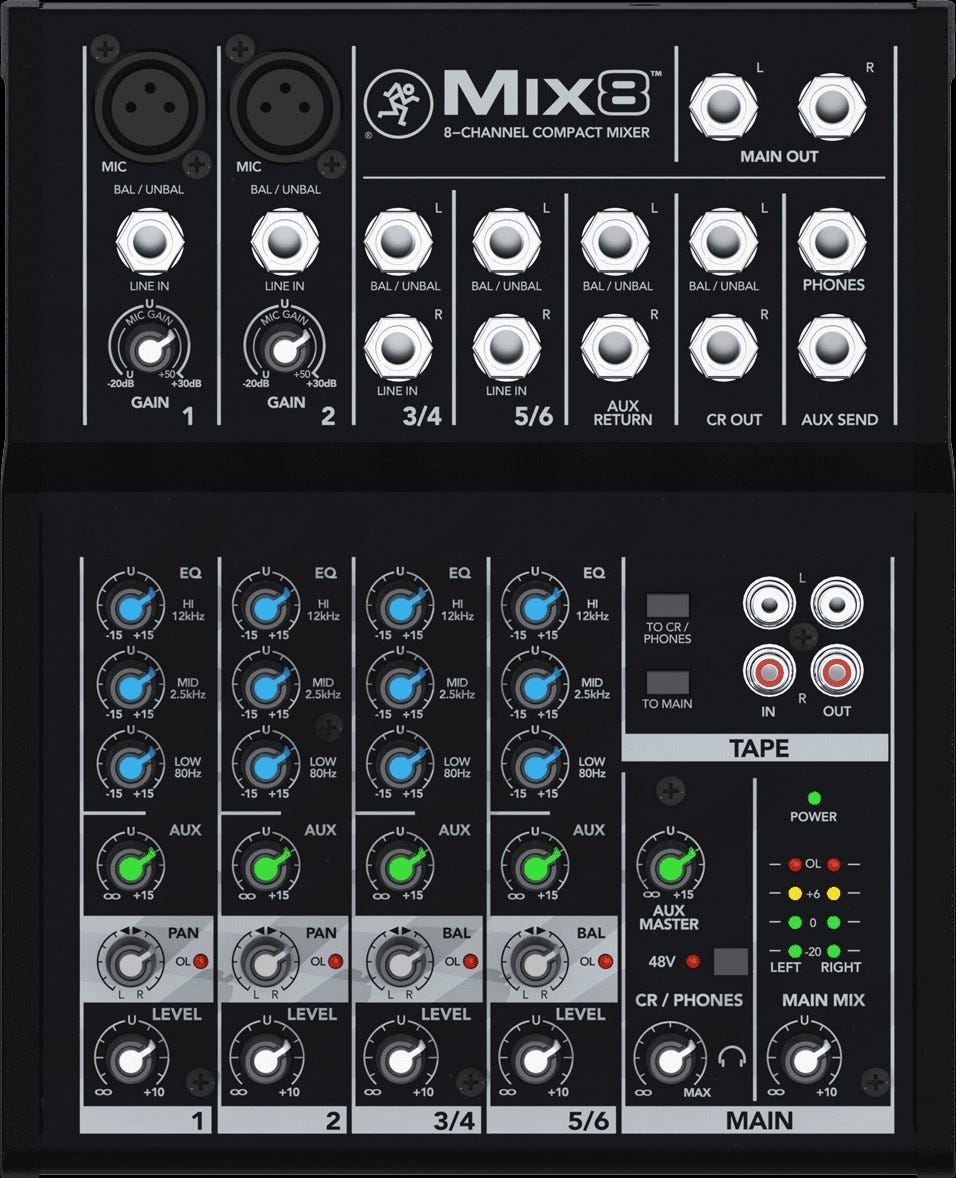Click the CR OUT left jack
The height and width of the screenshot is (1178, 956).
point(723,241)
